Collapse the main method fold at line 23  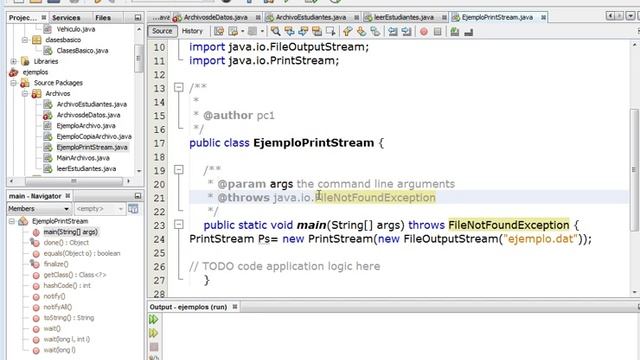pyautogui.click(x=179, y=224)
